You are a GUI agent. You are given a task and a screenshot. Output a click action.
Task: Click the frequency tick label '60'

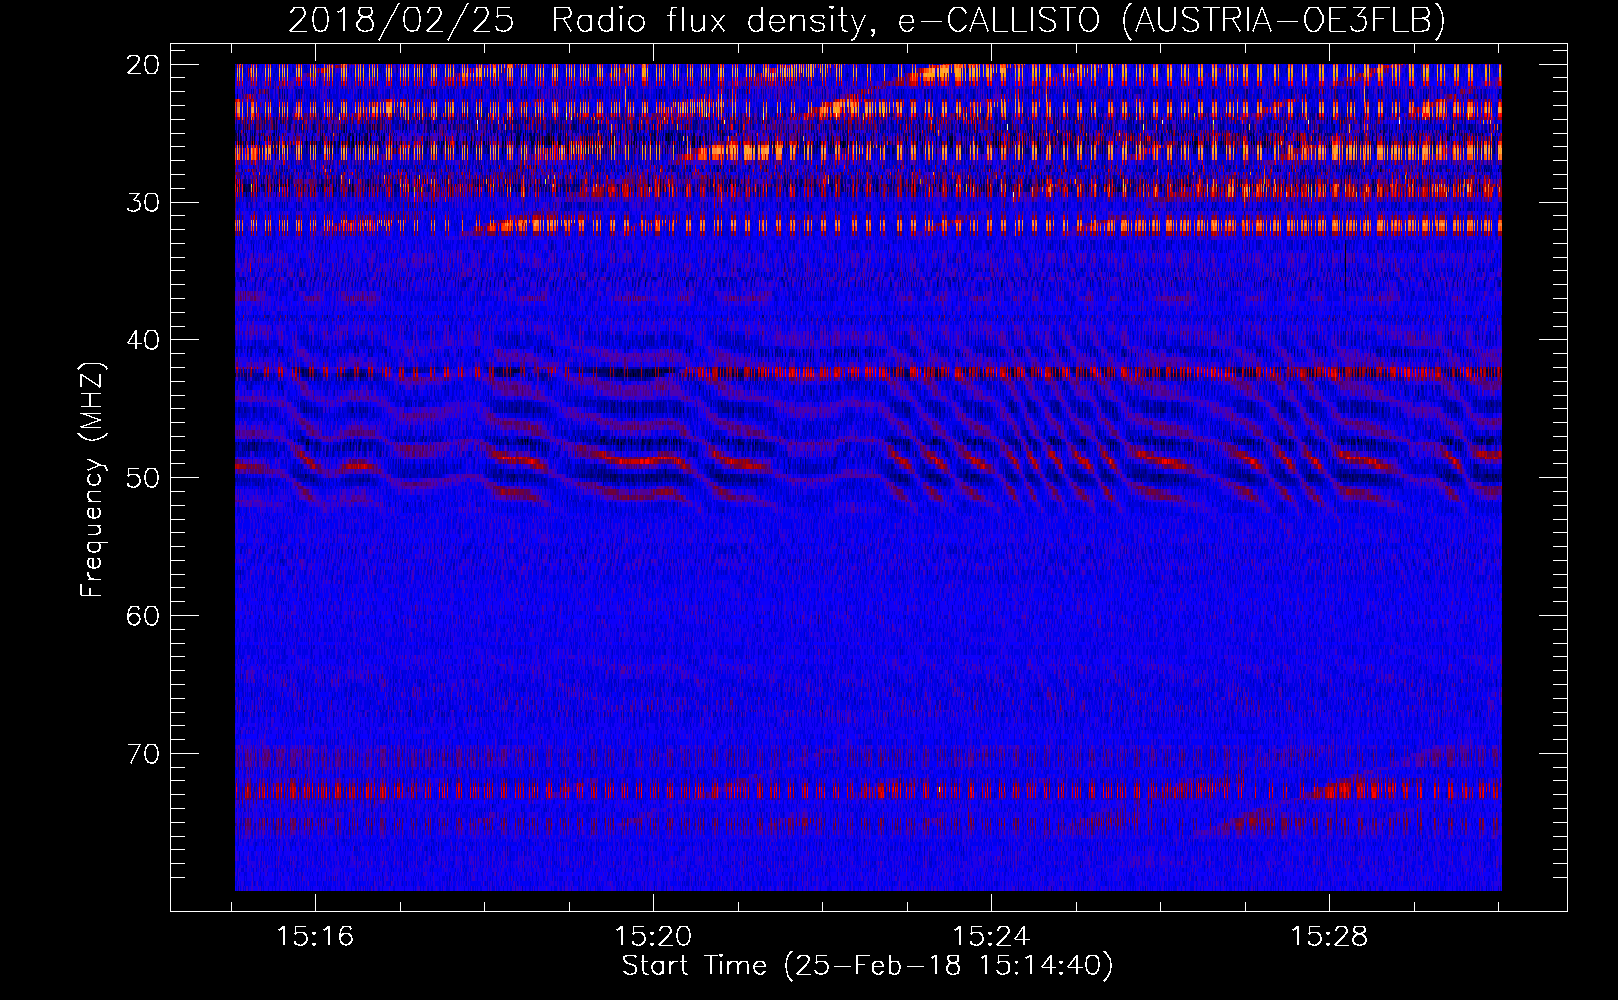click(x=143, y=616)
